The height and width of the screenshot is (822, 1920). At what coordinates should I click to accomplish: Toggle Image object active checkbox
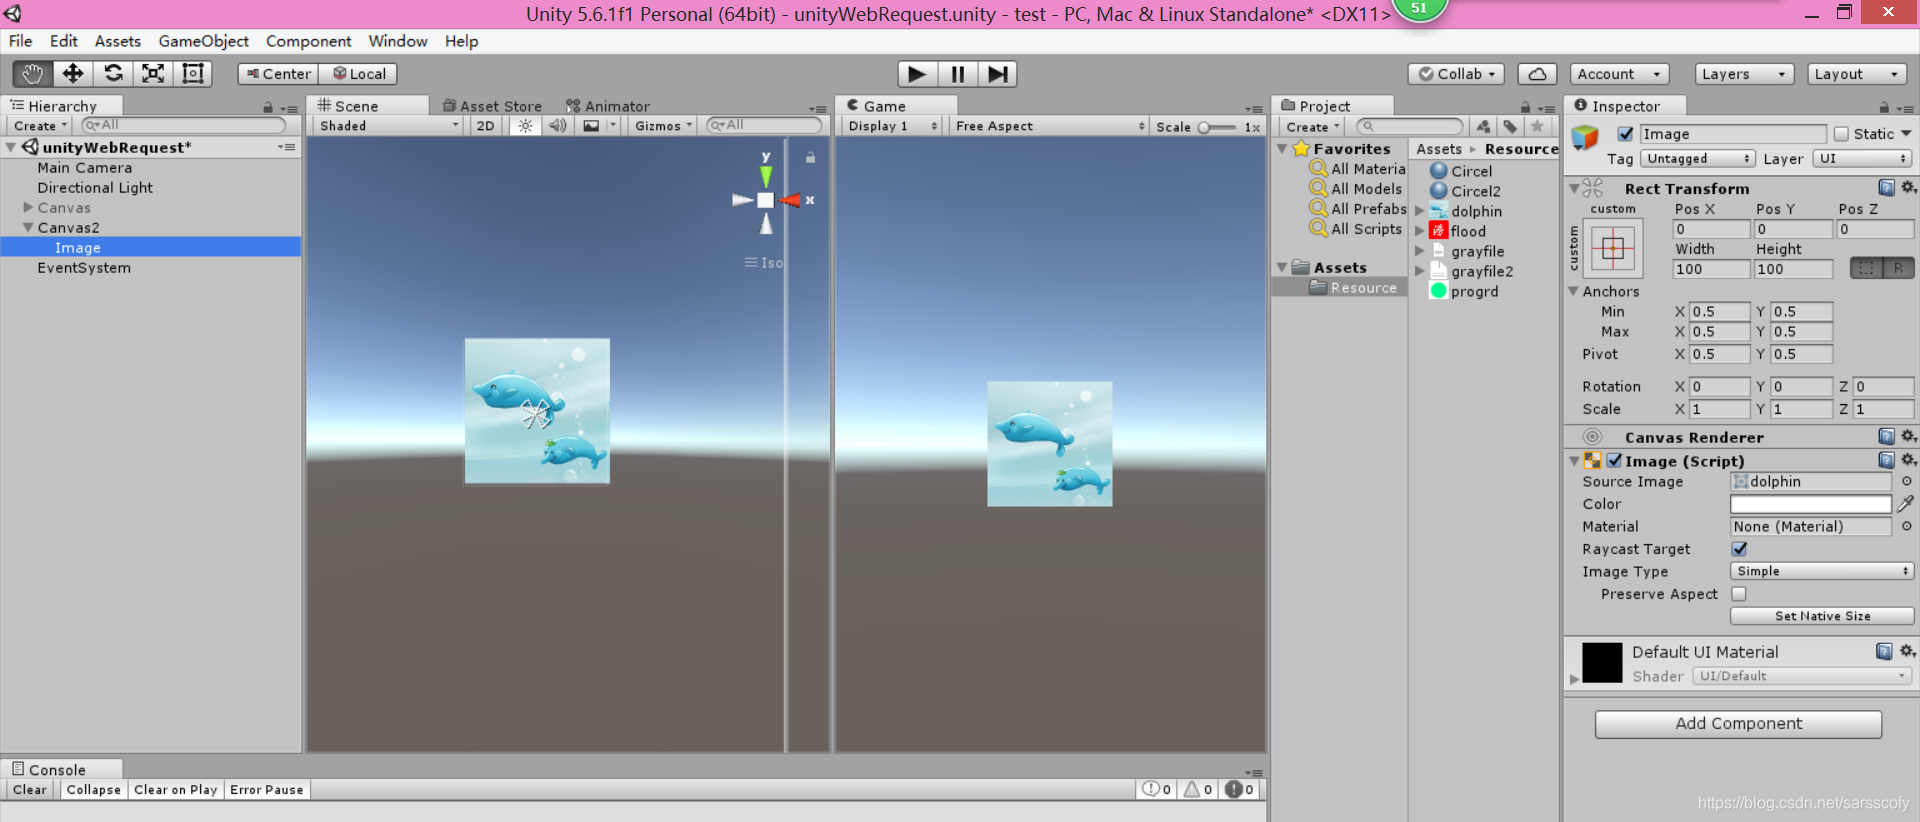click(x=1625, y=134)
